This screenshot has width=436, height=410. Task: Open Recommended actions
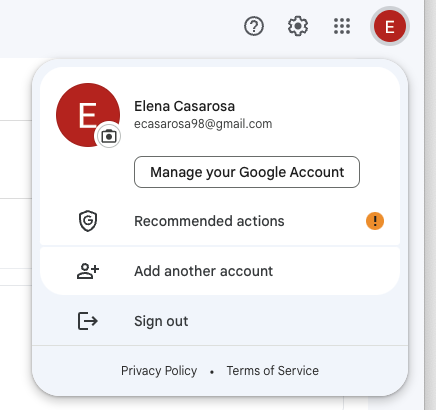pyautogui.click(x=220, y=221)
